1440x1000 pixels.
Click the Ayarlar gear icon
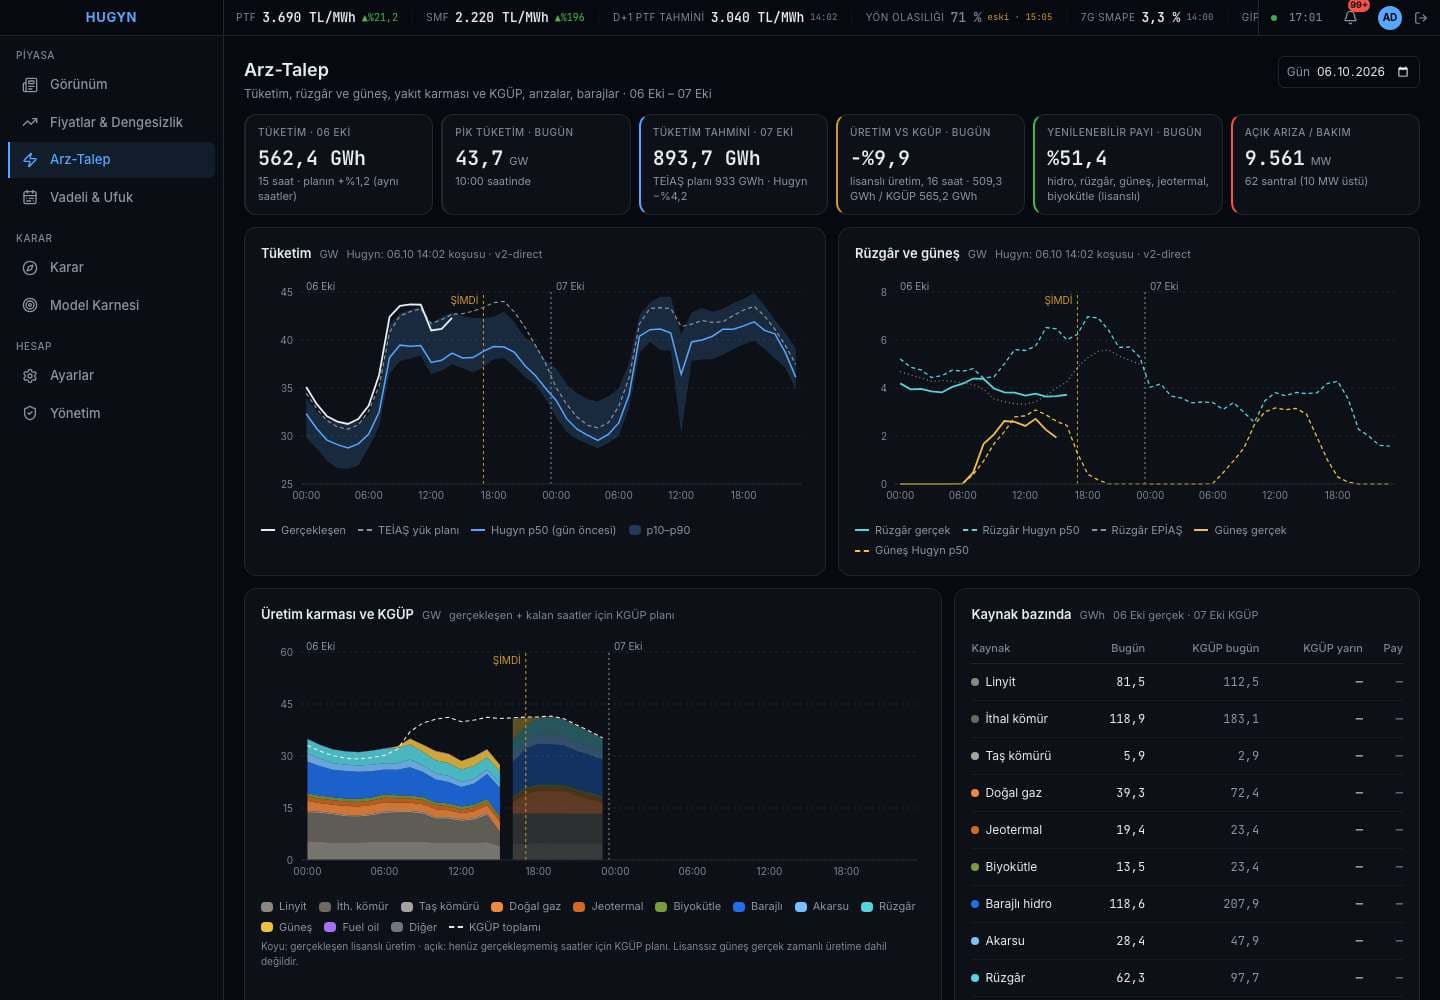pos(30,376)
